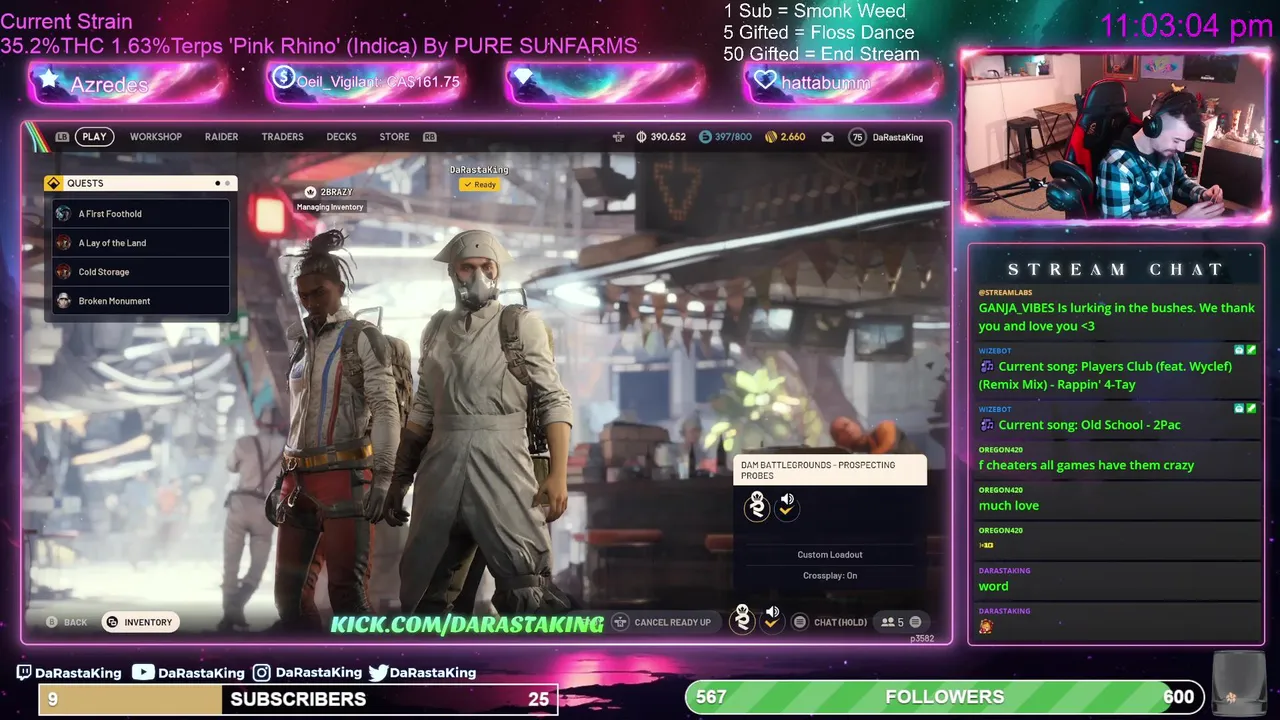Click the snake emblem in the bottom bar
The height and width of the screenshot is (720, 1280).
click(x=742, y=619)
